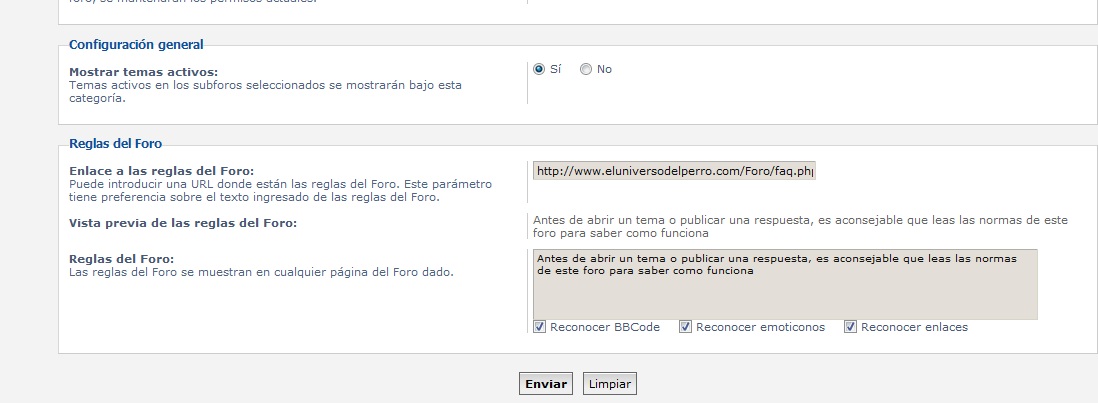Uncheck the Reconocer enlaces checkbox
1098x403 pixels.
tap(850, 327)
